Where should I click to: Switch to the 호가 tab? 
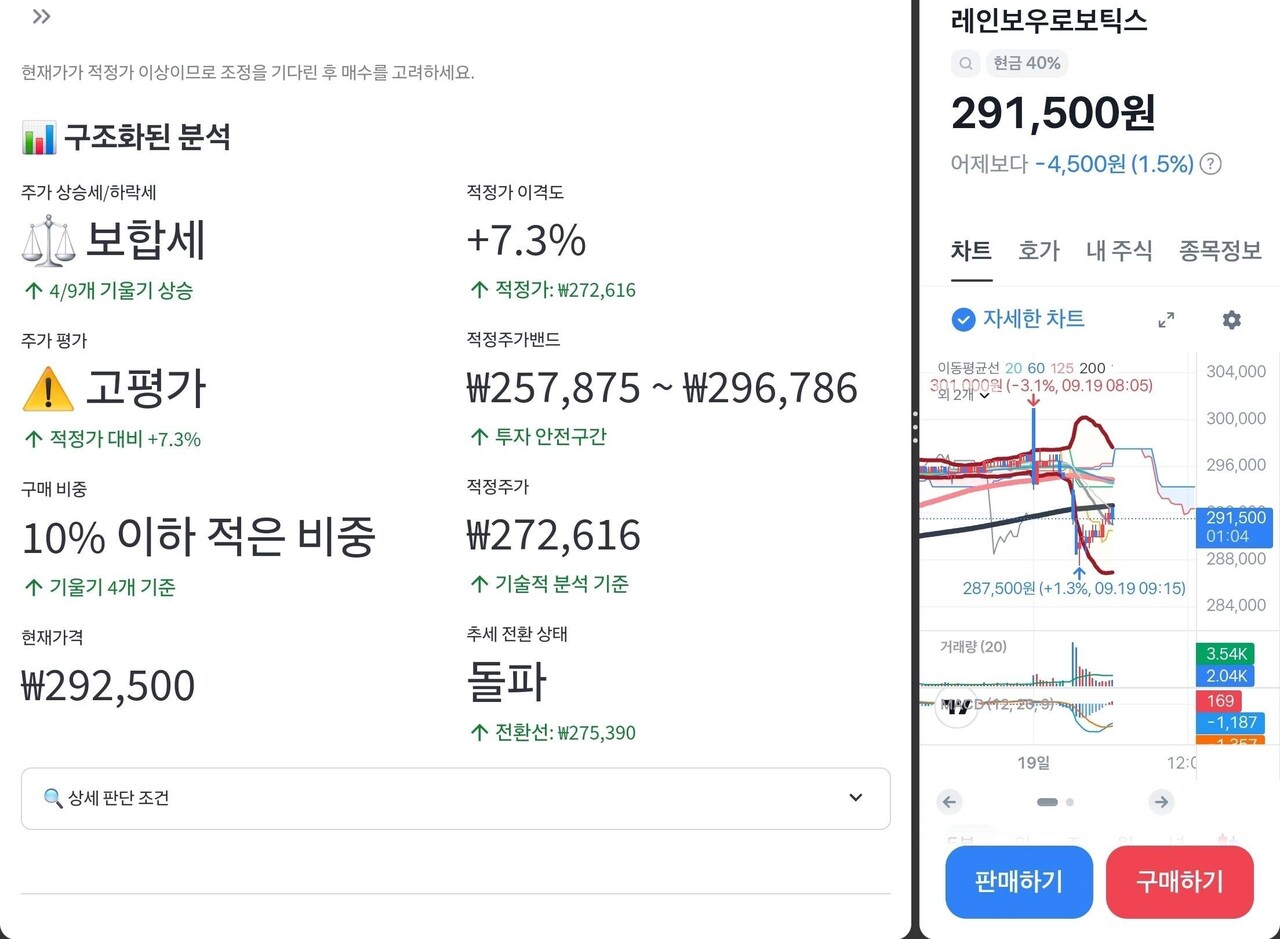click(1039, 252)
